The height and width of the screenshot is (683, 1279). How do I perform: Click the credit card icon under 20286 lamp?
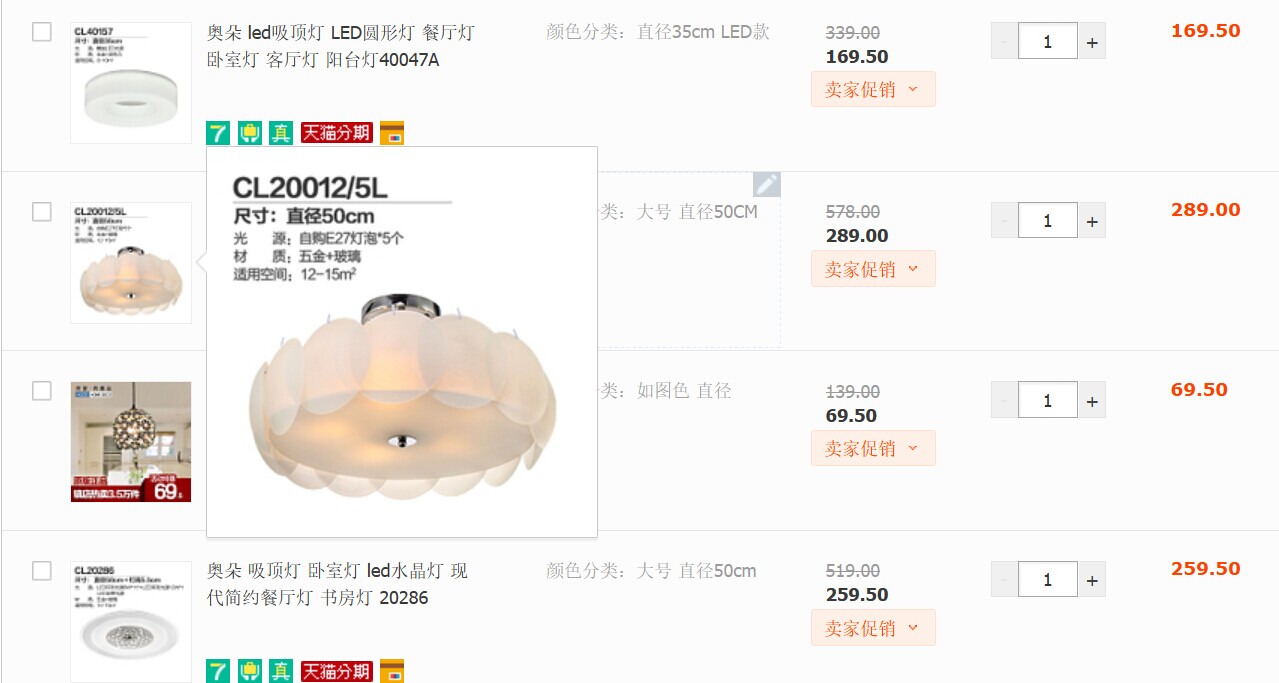coord(392,671)
